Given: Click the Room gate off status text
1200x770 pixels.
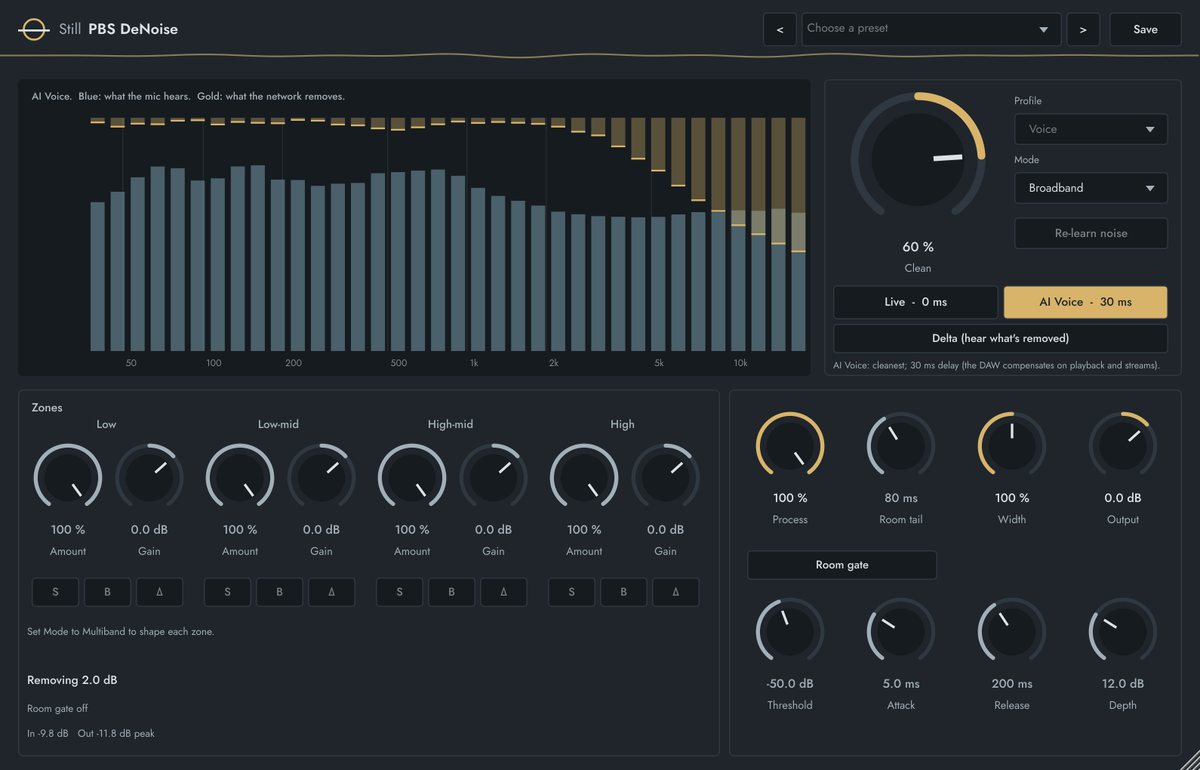Looking at the screenshot, I should tap(58, 708).
